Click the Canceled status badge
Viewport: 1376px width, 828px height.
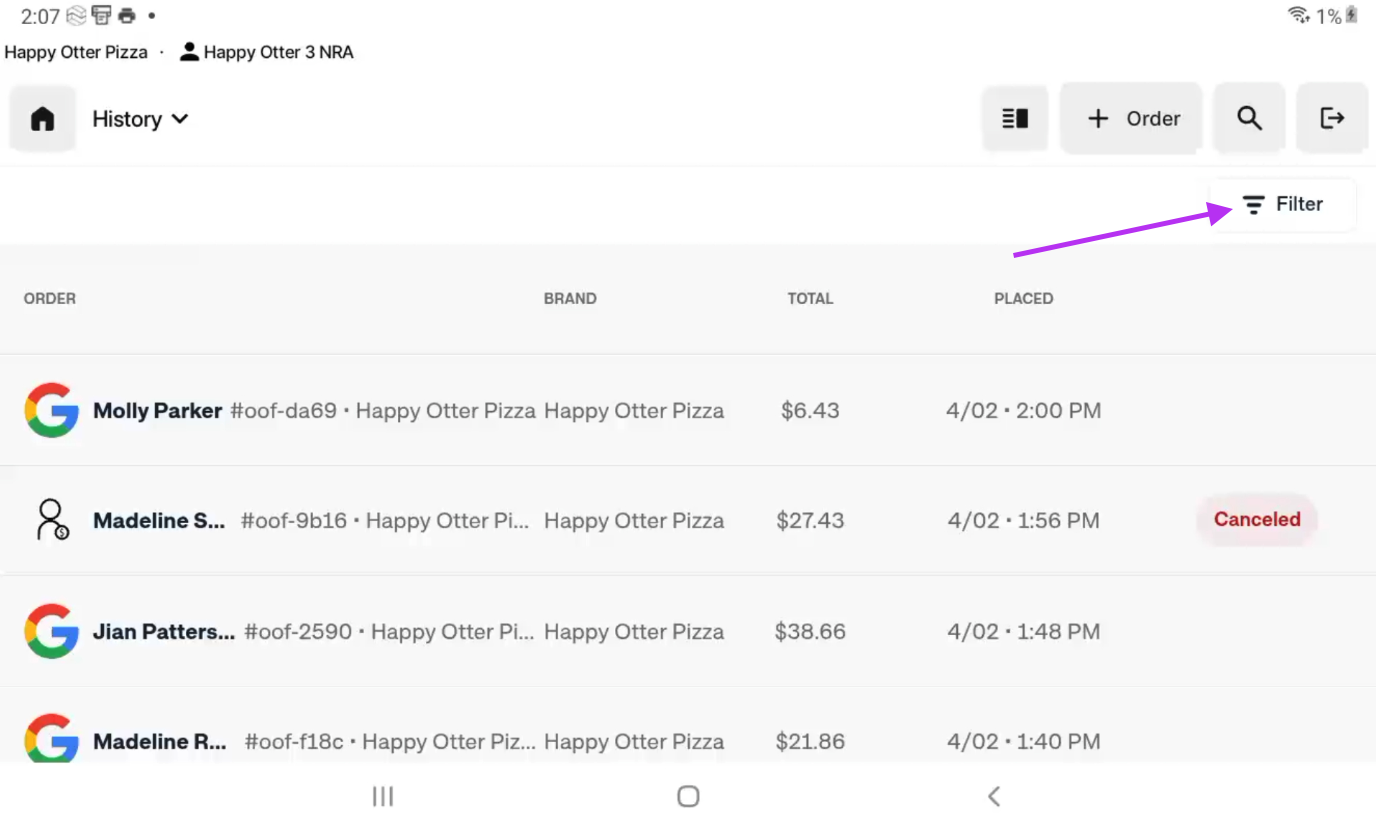click(x=1257, y=520)
